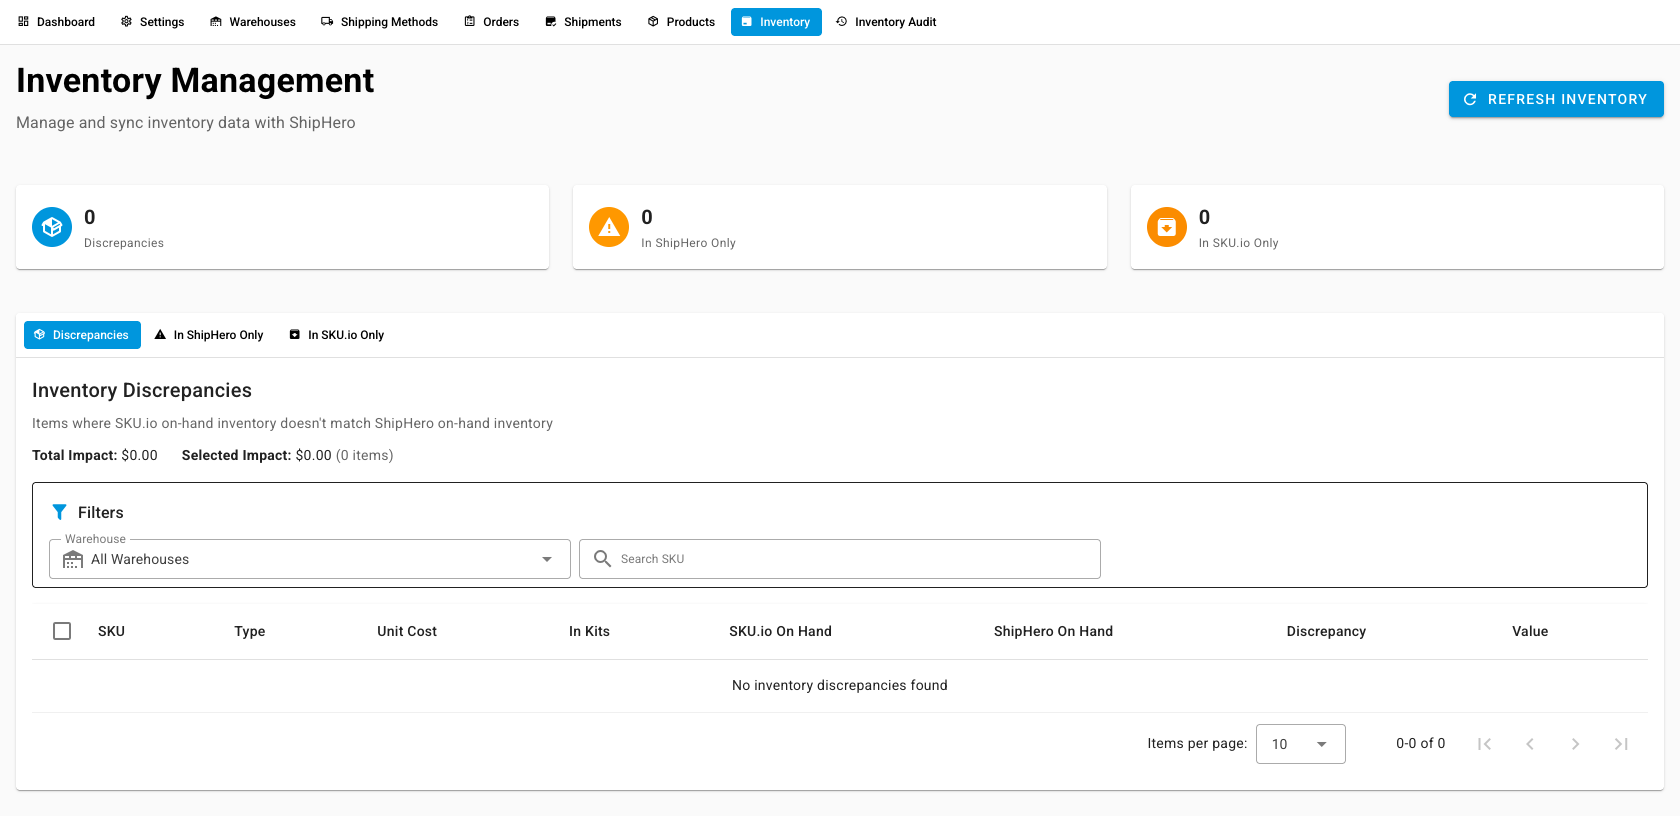Open the Inventory Audit page
This screenshot has width=1680, height=816.
(x=886, y=22)
